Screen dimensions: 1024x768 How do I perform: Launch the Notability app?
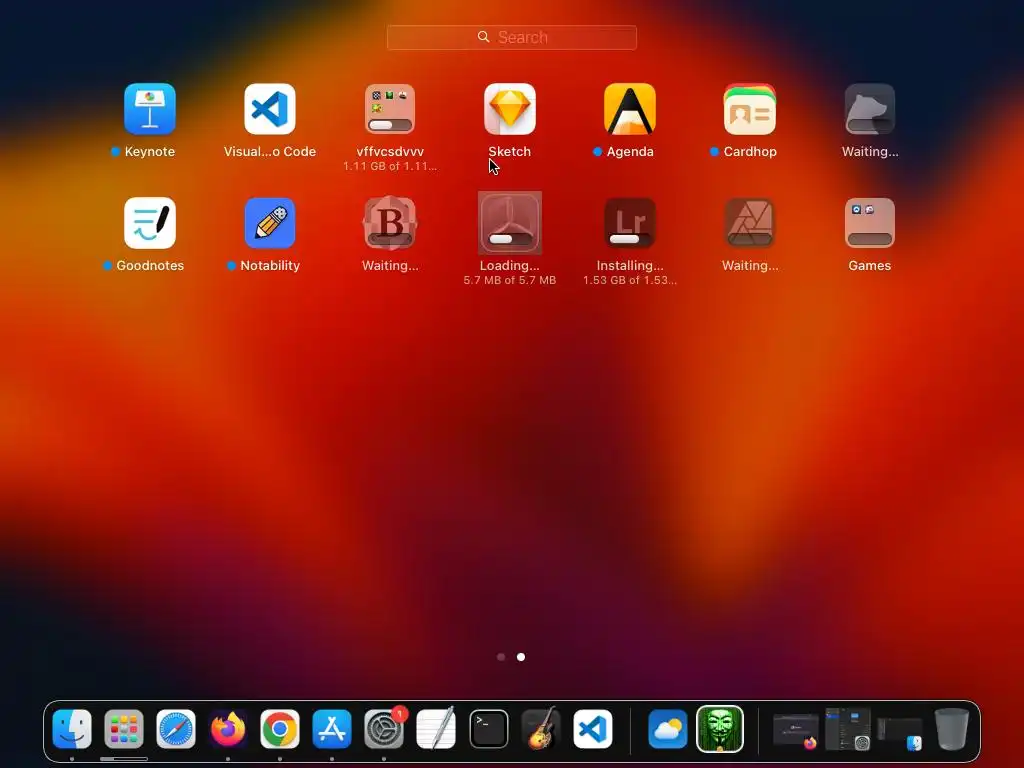(270, 223)
